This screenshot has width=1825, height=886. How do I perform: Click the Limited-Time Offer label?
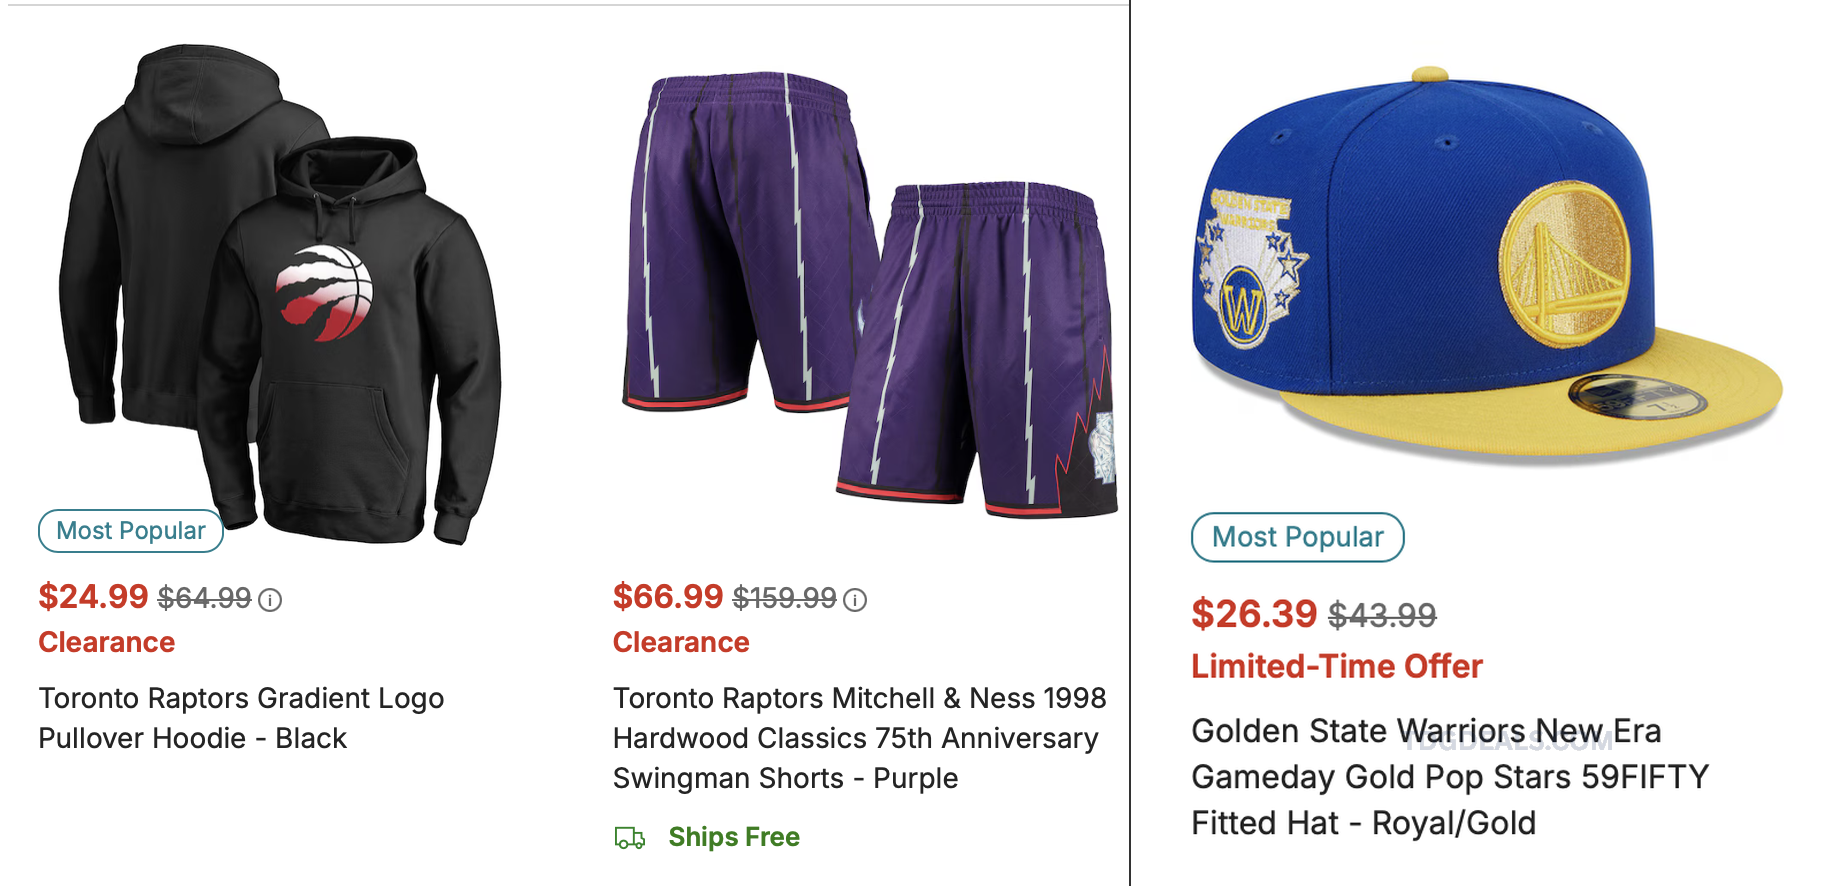[x=1336, y=666]
